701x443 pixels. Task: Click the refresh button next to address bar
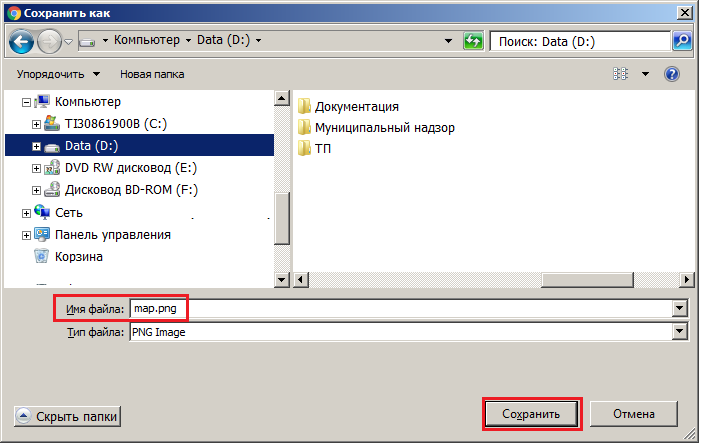pos(473,41)
